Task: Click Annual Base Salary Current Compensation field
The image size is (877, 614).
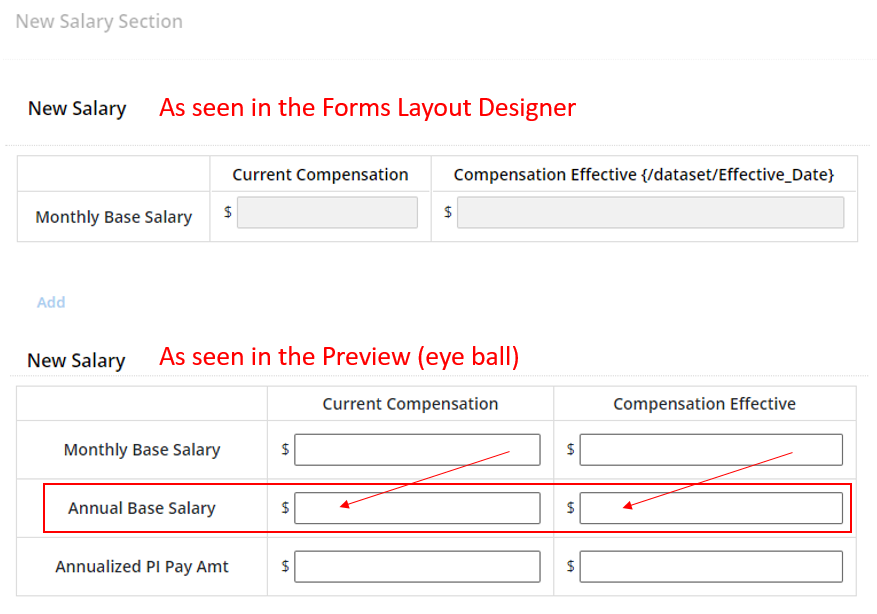Action: [x=417, y=508]
